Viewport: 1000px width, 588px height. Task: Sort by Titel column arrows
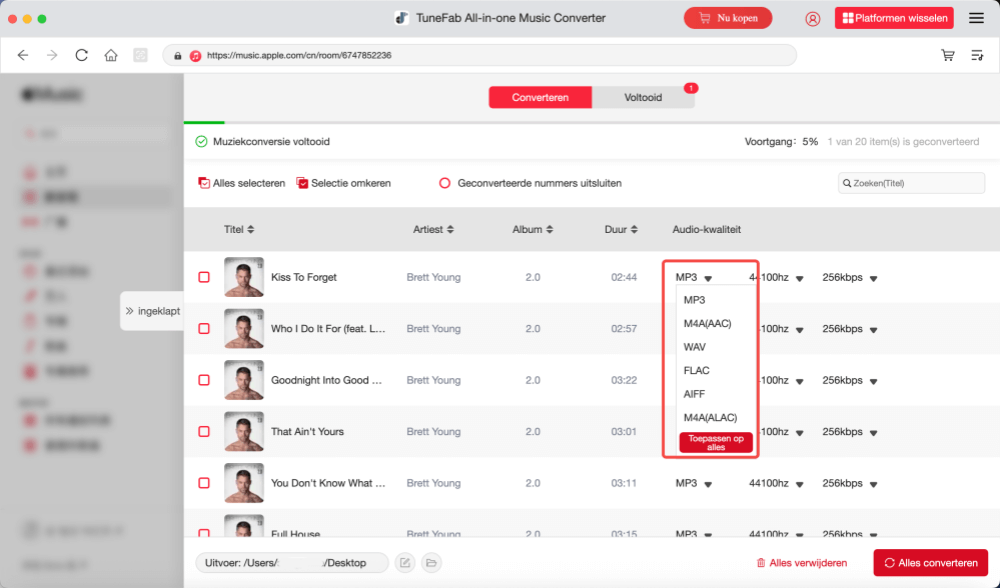coord(250,230)
